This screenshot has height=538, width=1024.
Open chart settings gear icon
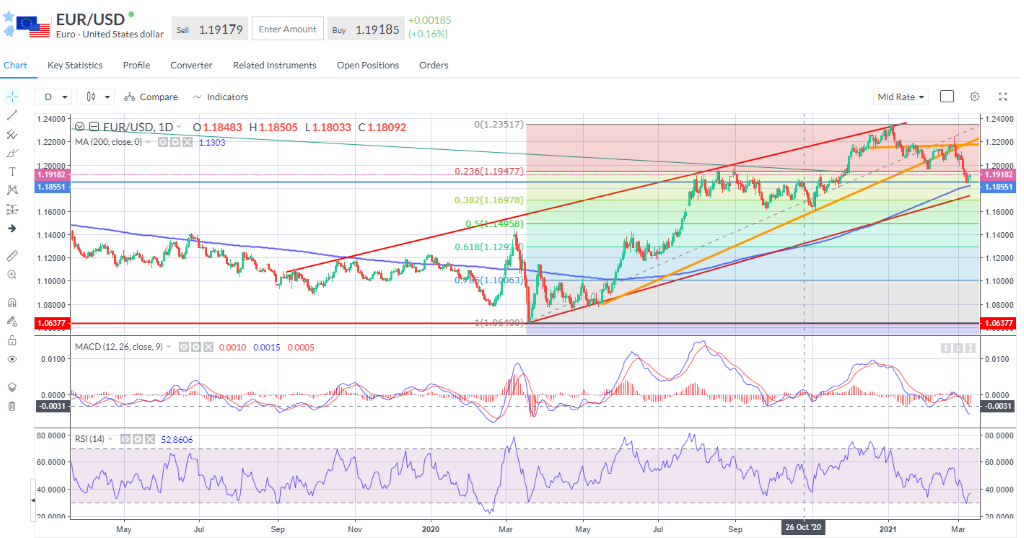tap(974, 97)
